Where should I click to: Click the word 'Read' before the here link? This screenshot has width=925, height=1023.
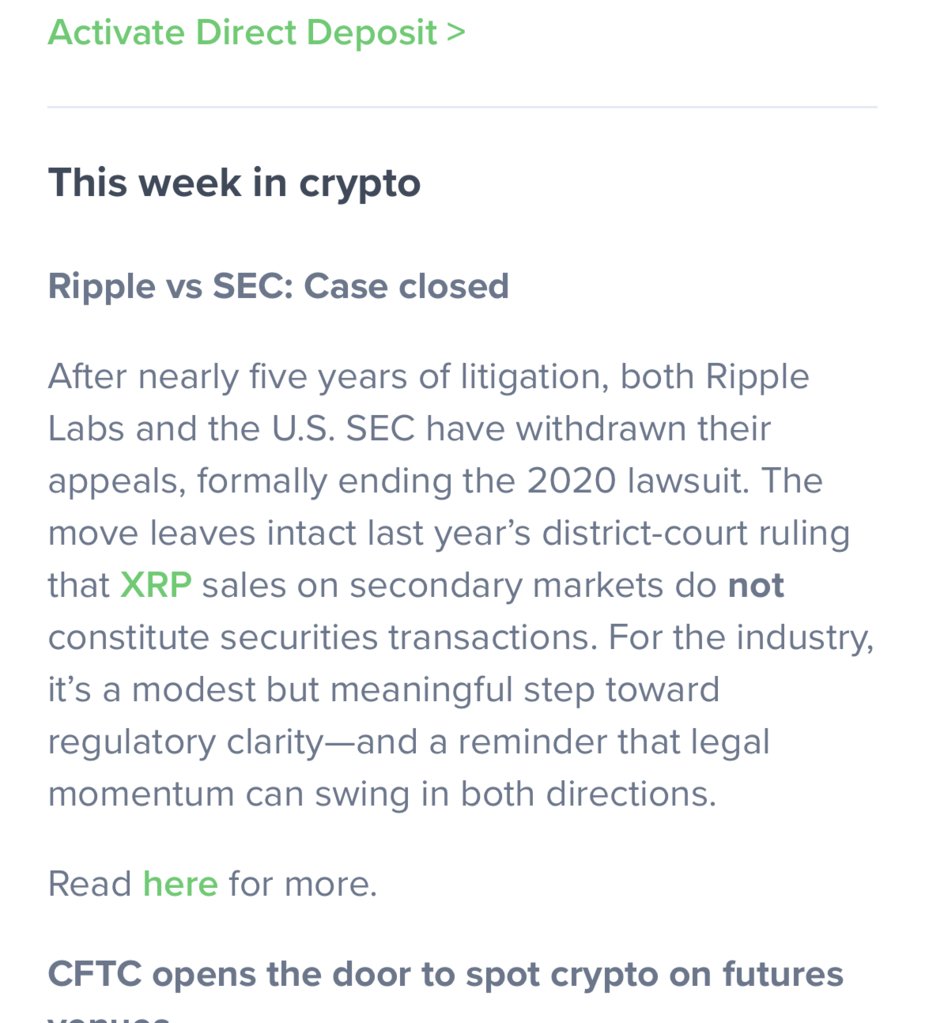point(90,884)
